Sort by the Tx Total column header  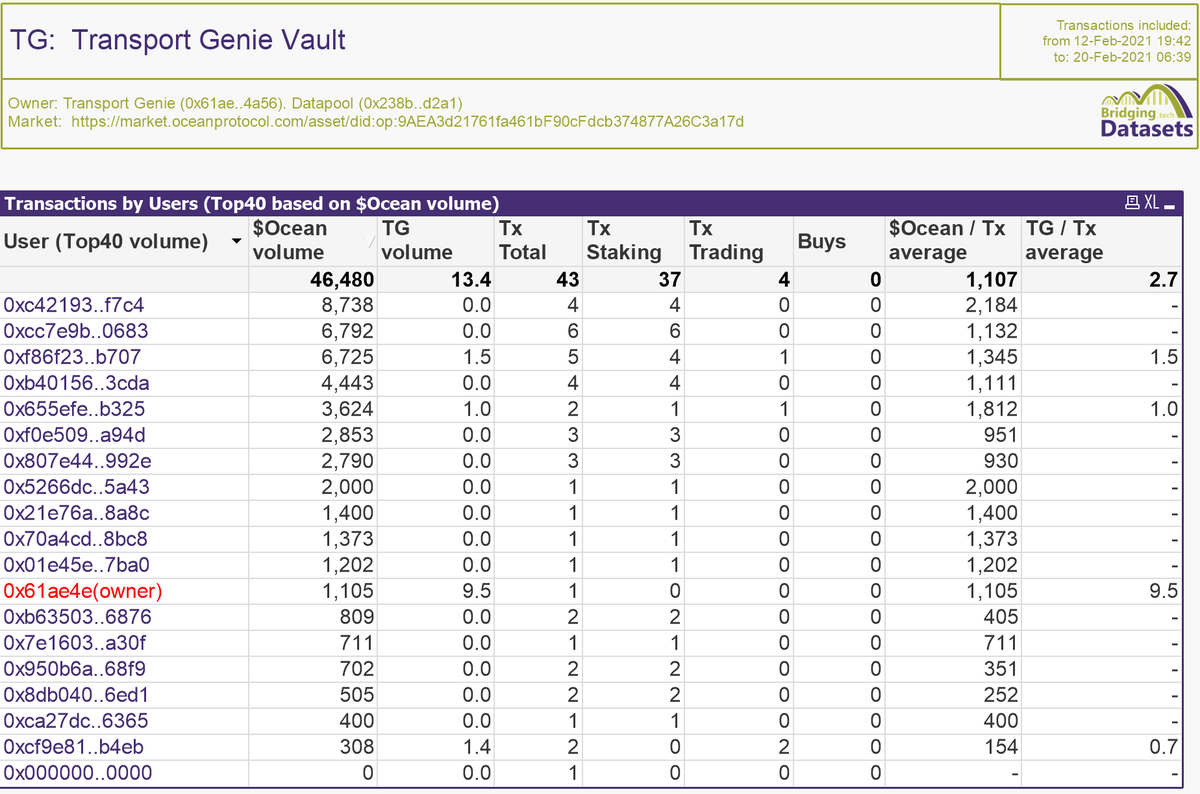[538, 240]
